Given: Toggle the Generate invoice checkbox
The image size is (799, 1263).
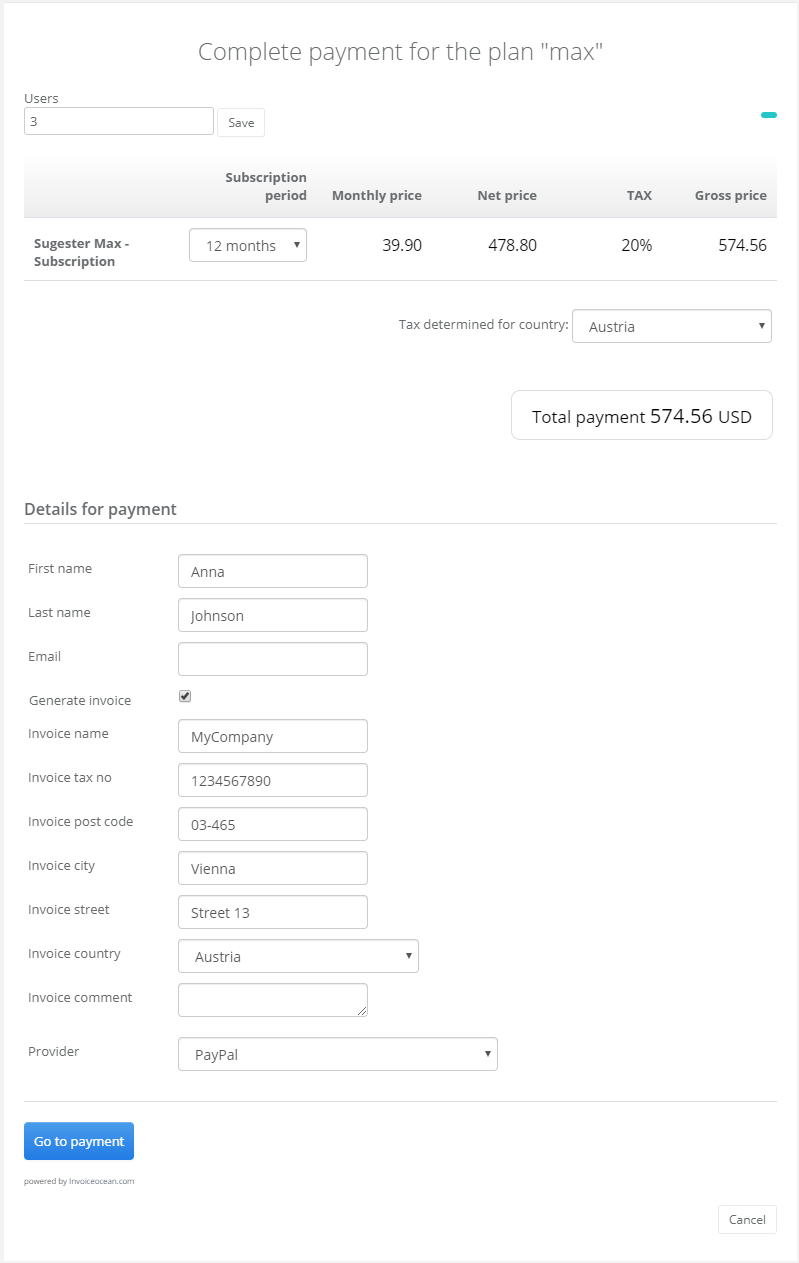Looking at the screenshot, I should point(185,696).
